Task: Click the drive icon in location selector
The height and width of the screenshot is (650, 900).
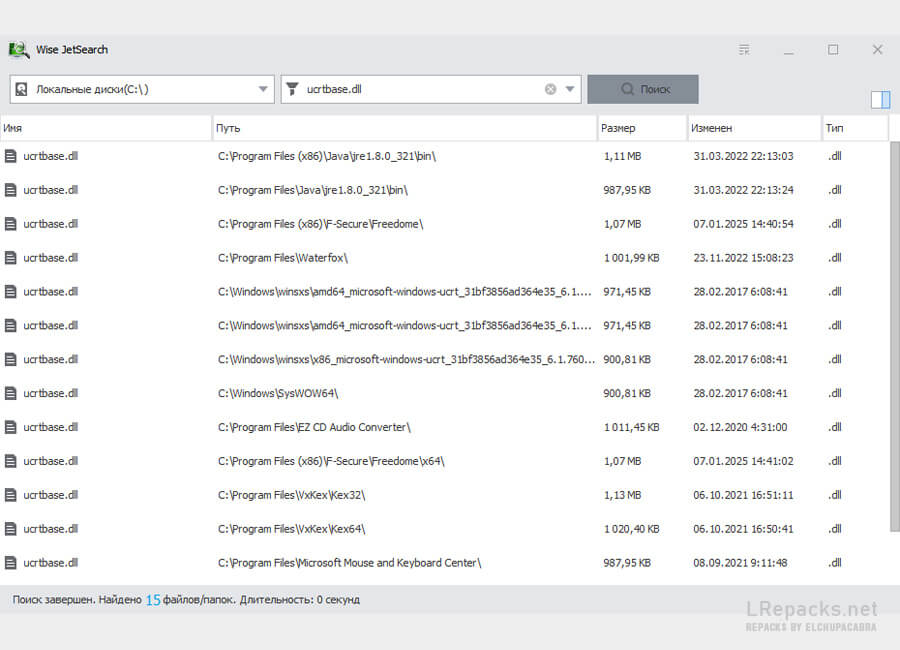Action: [x=21, y=89]
